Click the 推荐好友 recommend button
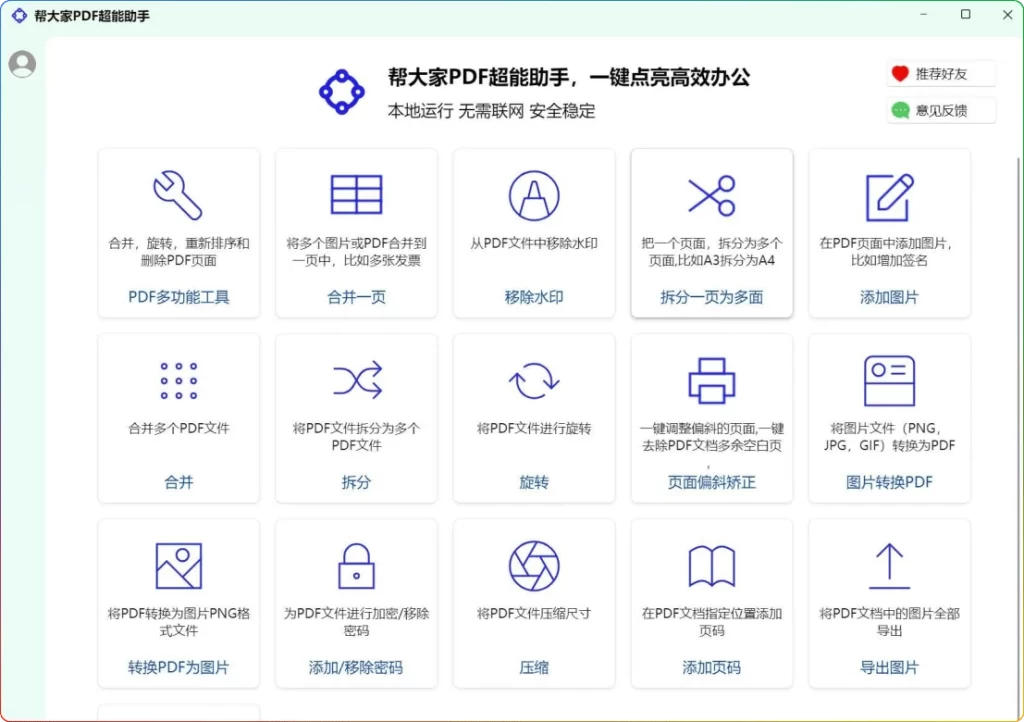The height and width of the screenshot is (722, 1024). [940, 72]
